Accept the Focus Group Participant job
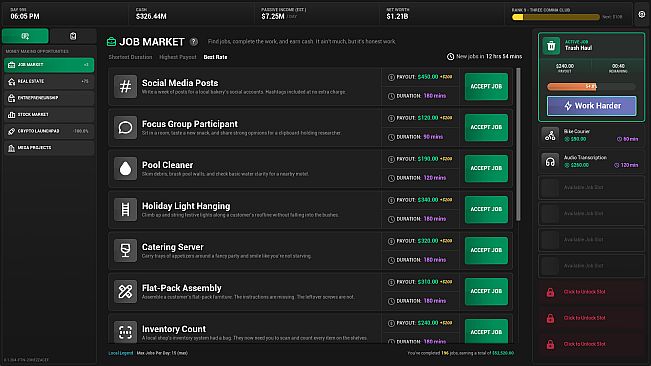Screen dimensions: 651x366 click(x=486, y=127)
